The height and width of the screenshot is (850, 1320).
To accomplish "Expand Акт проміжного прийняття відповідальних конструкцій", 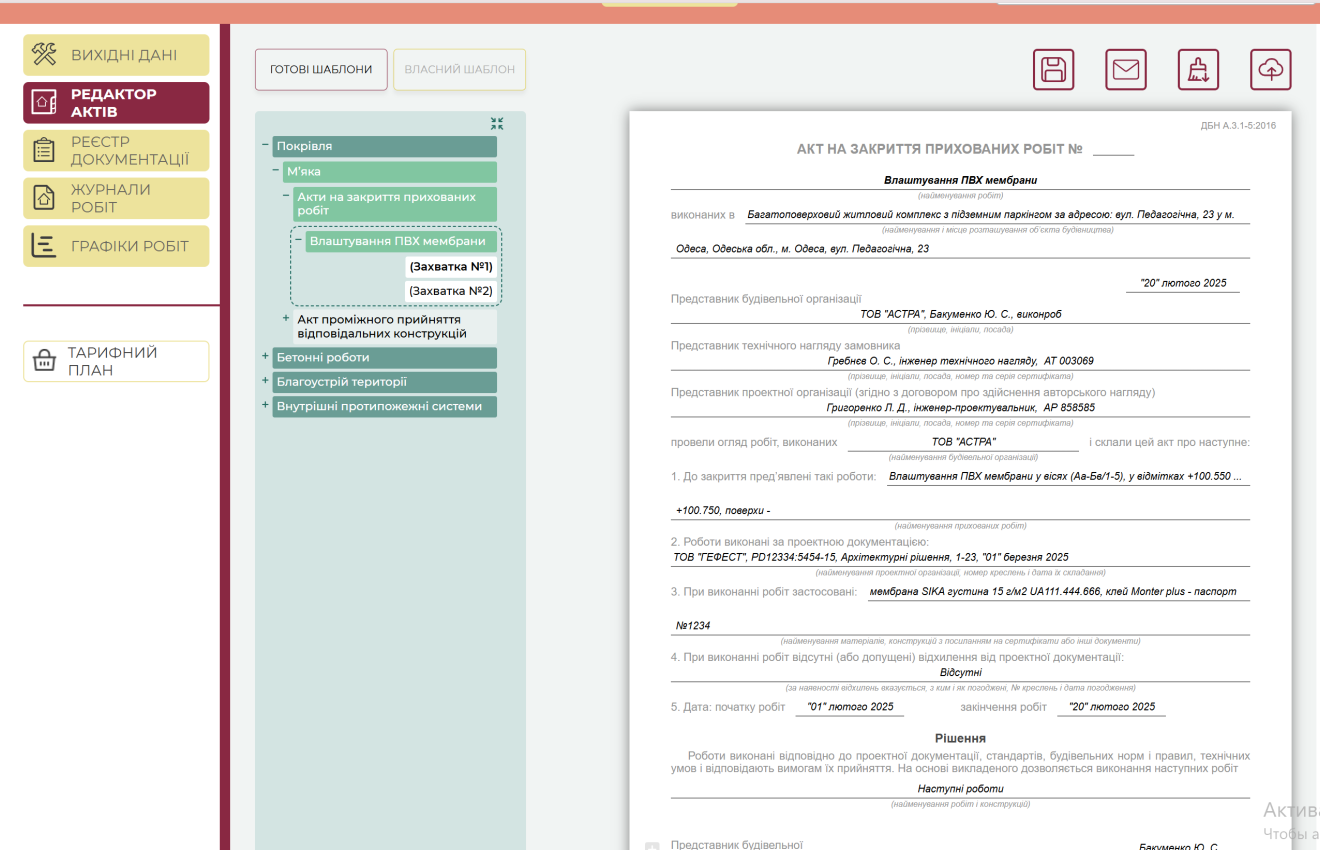I will pyautogui.click(x=285, y=319).
